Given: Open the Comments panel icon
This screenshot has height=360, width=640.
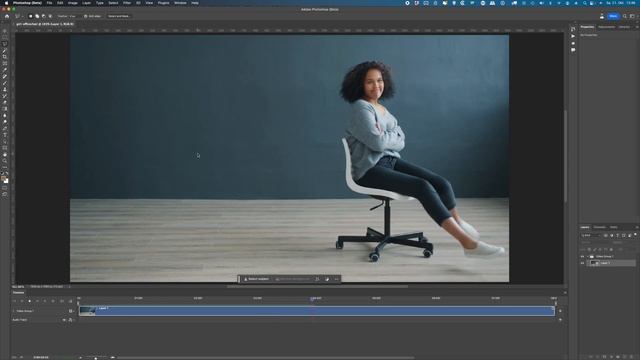Looking at the screenshot, I should click(x=573, y=50).
